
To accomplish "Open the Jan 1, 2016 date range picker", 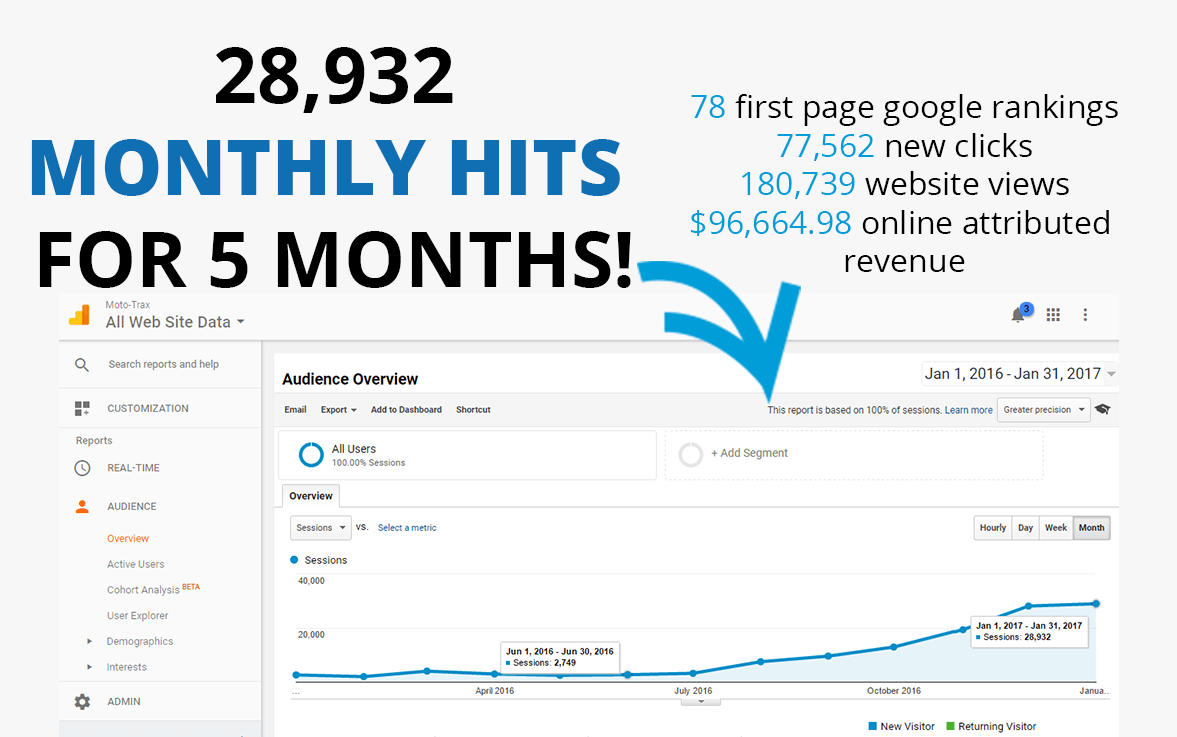I will coord(1019,373).
